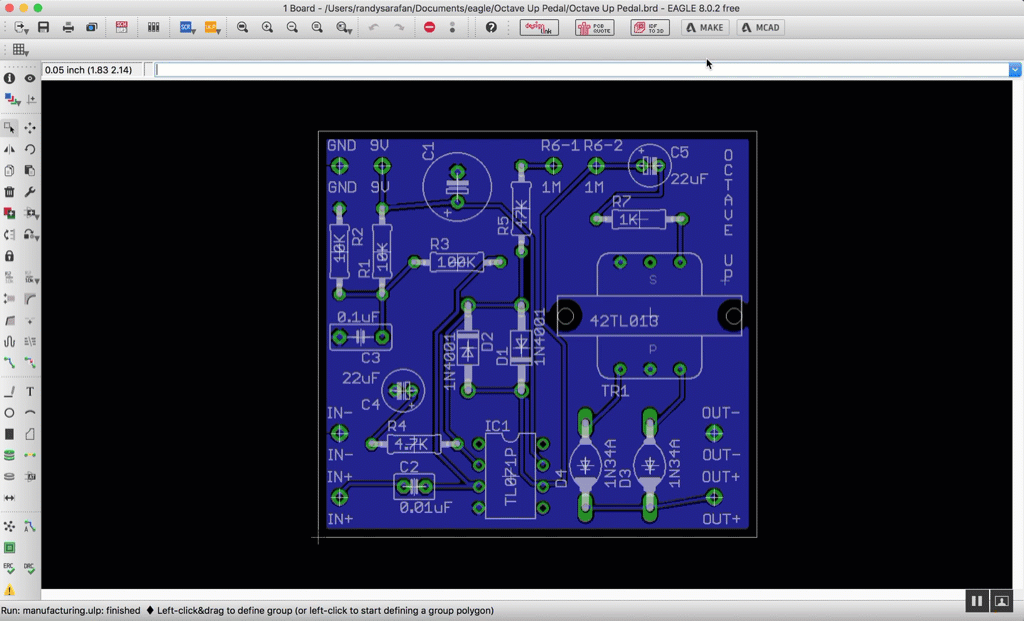1024x621 pixels.
Task: Click the Print icon in toolbar
Action: pyautogui.click(x=68, y=27)
